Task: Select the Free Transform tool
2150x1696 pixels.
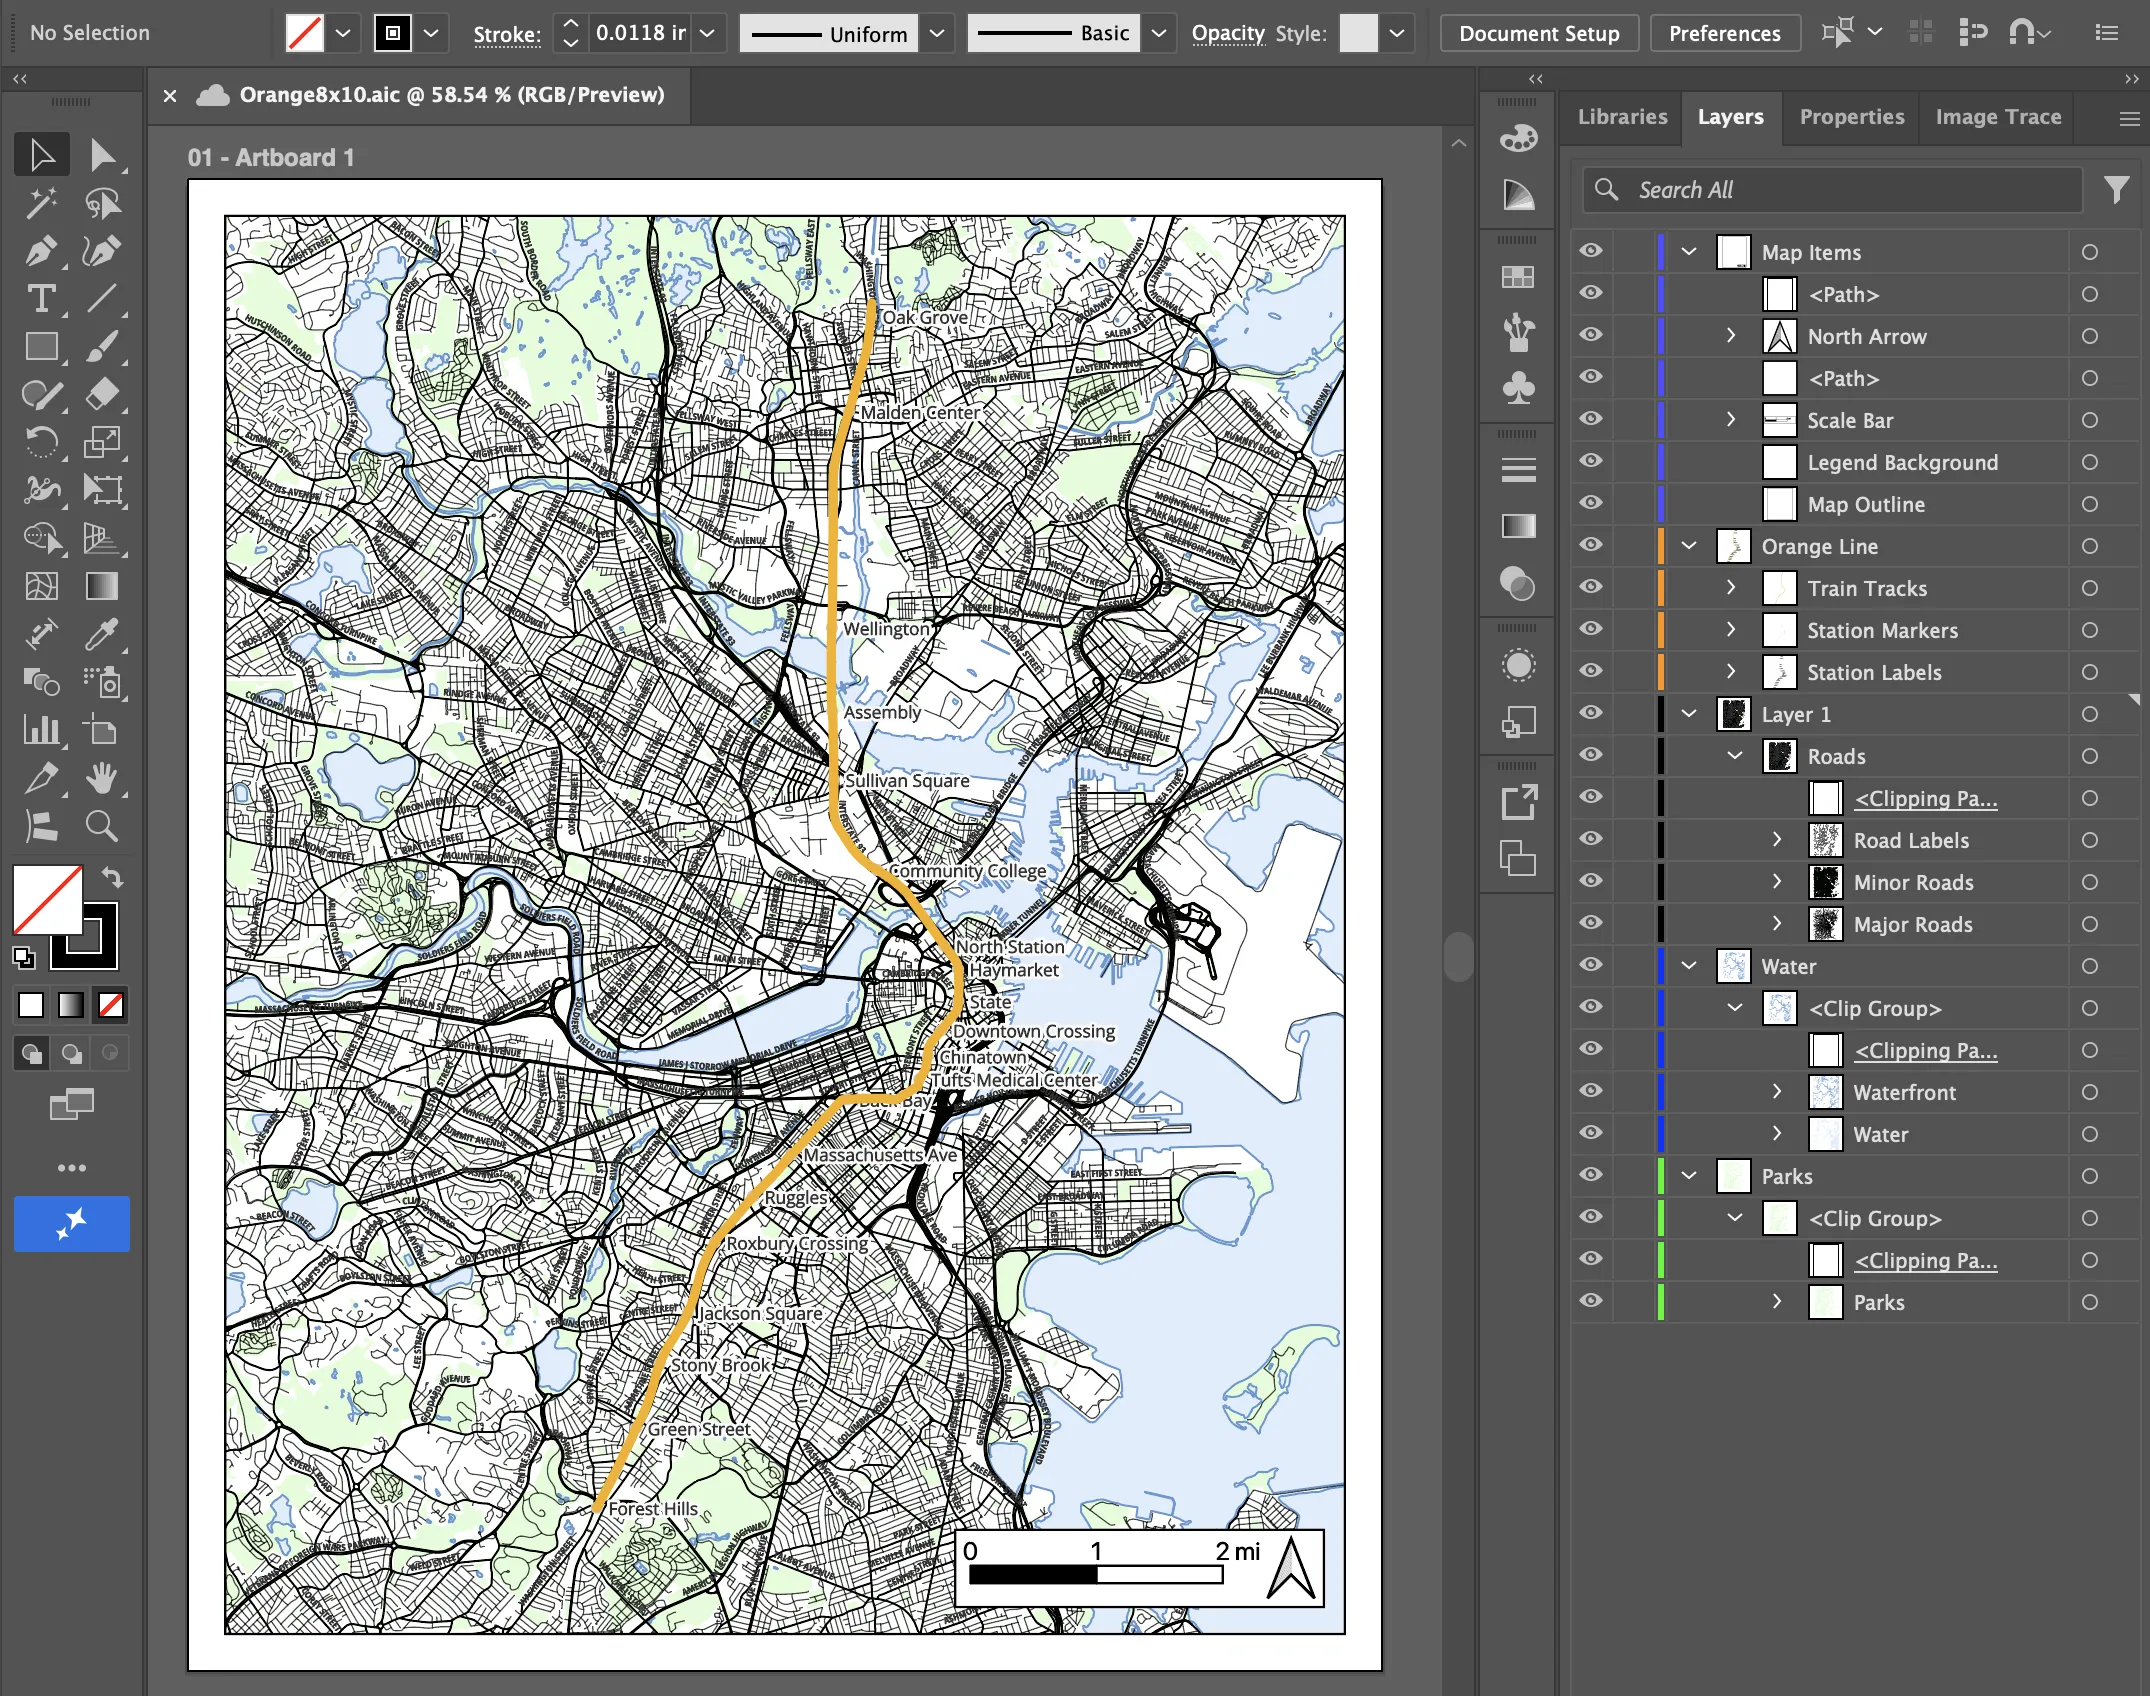Action: click(102, 490)
